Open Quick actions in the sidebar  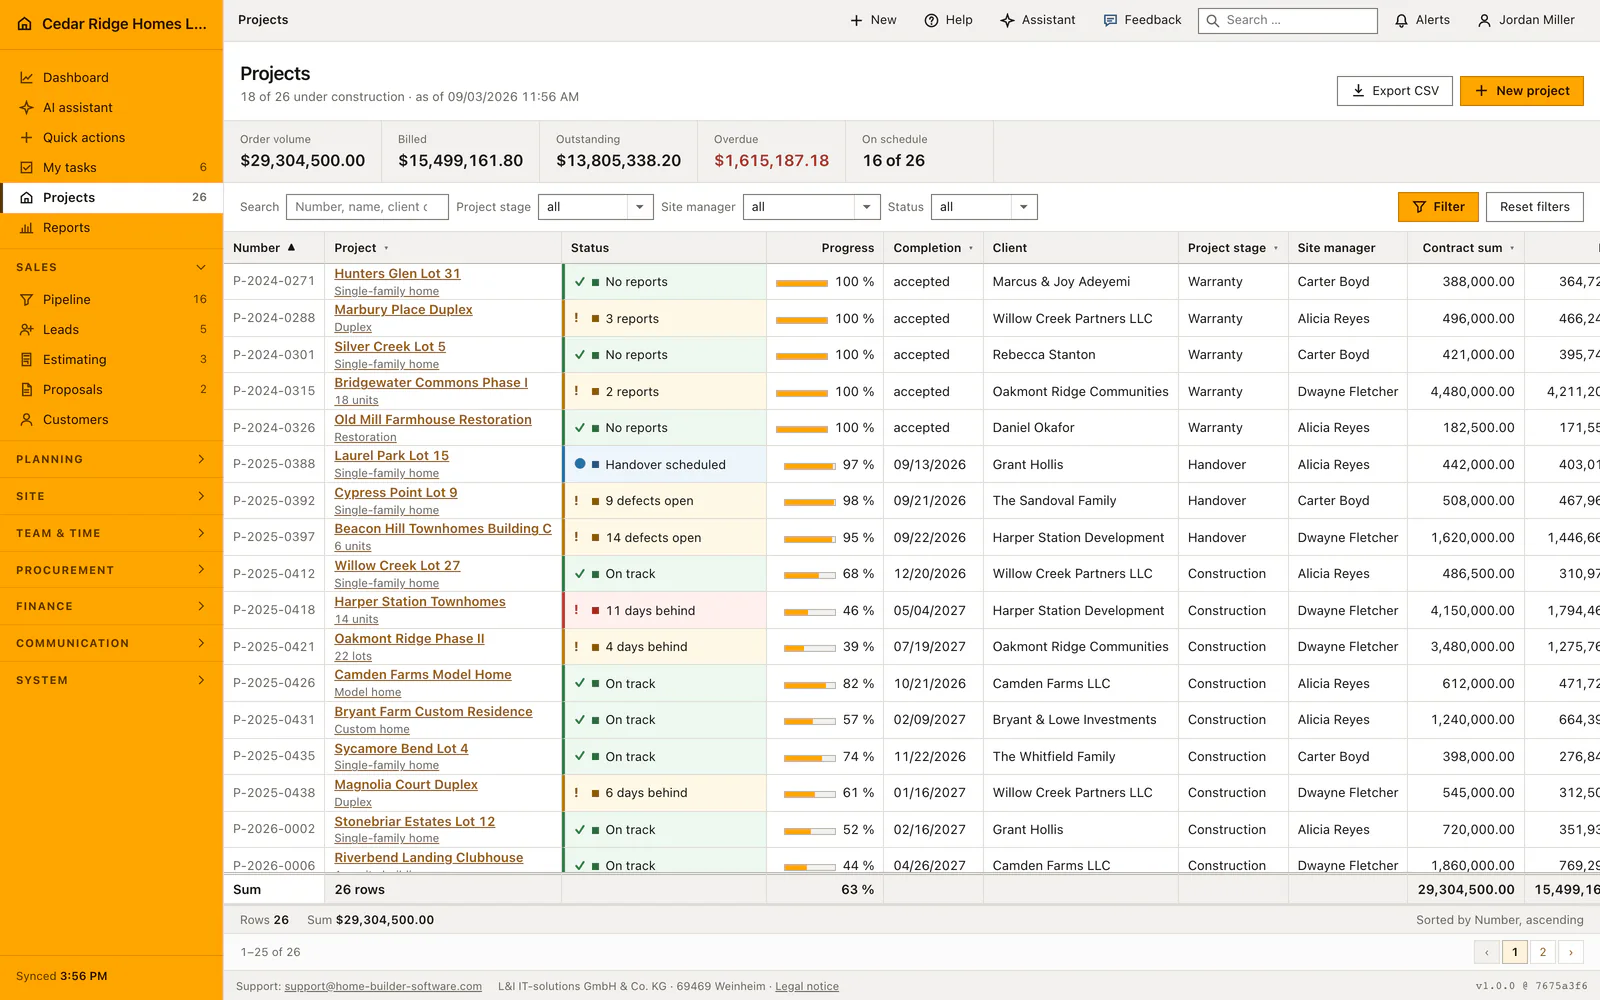click(x=111, y=137)
